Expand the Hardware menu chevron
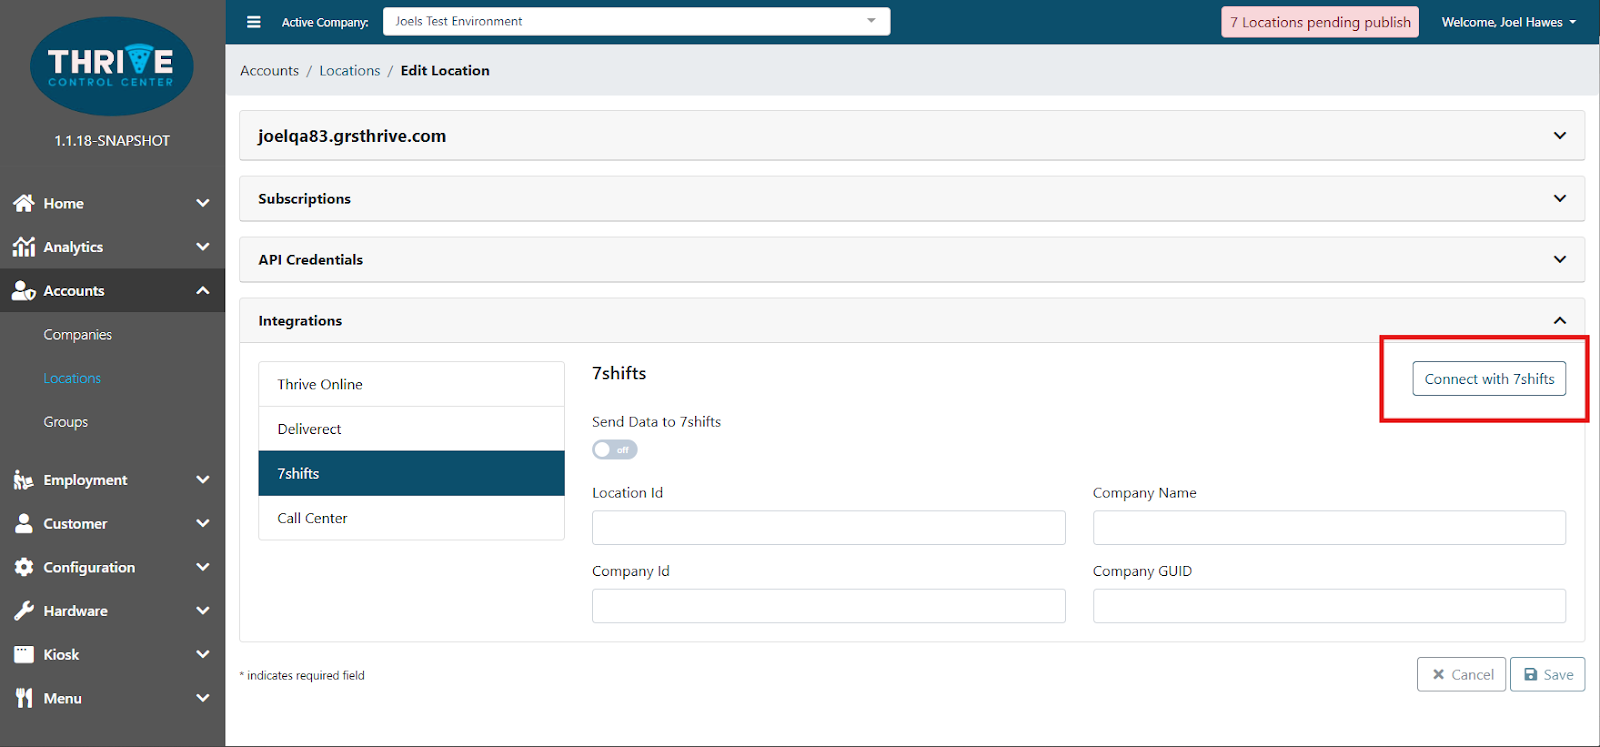 [203, 611]
